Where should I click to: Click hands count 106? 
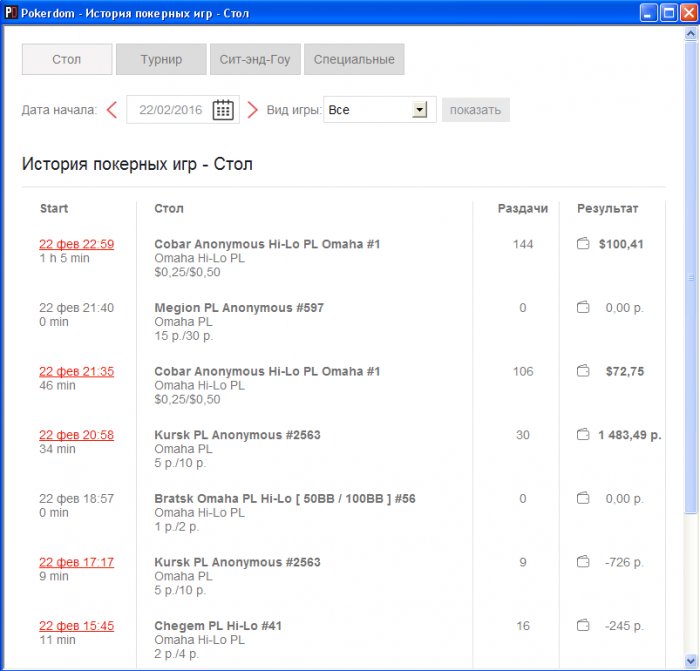pos(523,371)
